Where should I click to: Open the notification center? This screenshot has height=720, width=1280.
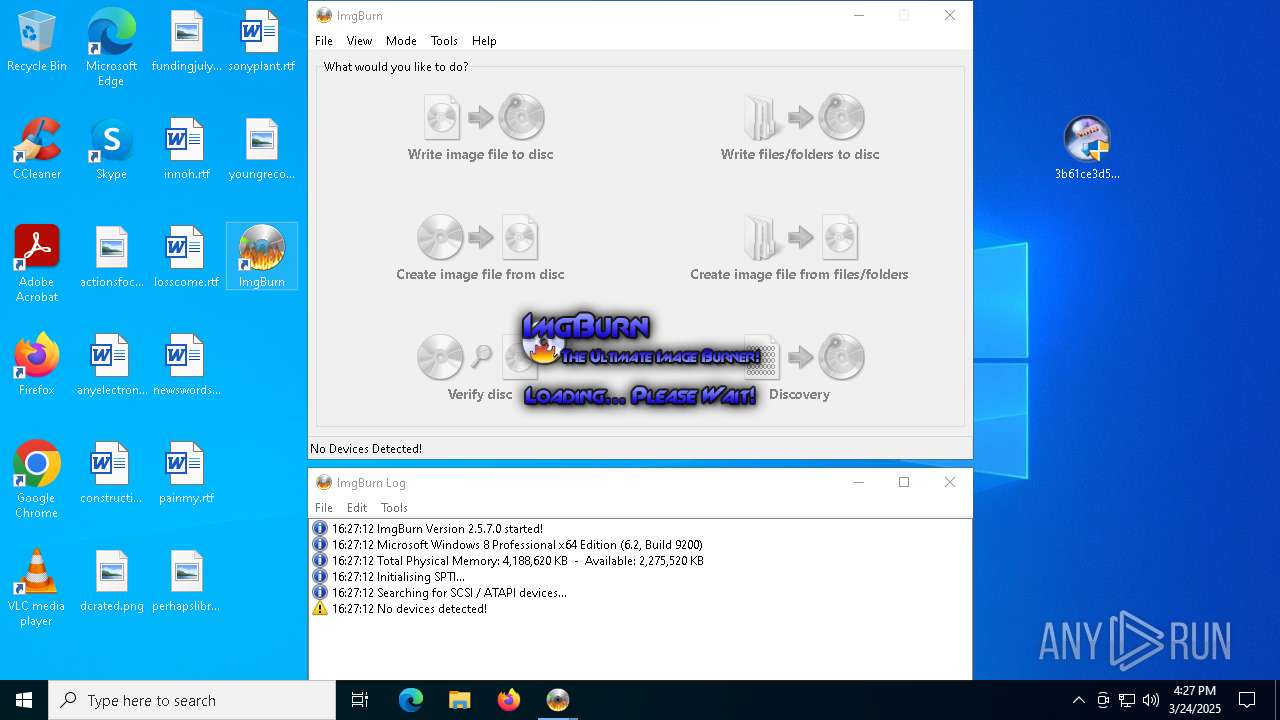click(x=1247, y=700)
